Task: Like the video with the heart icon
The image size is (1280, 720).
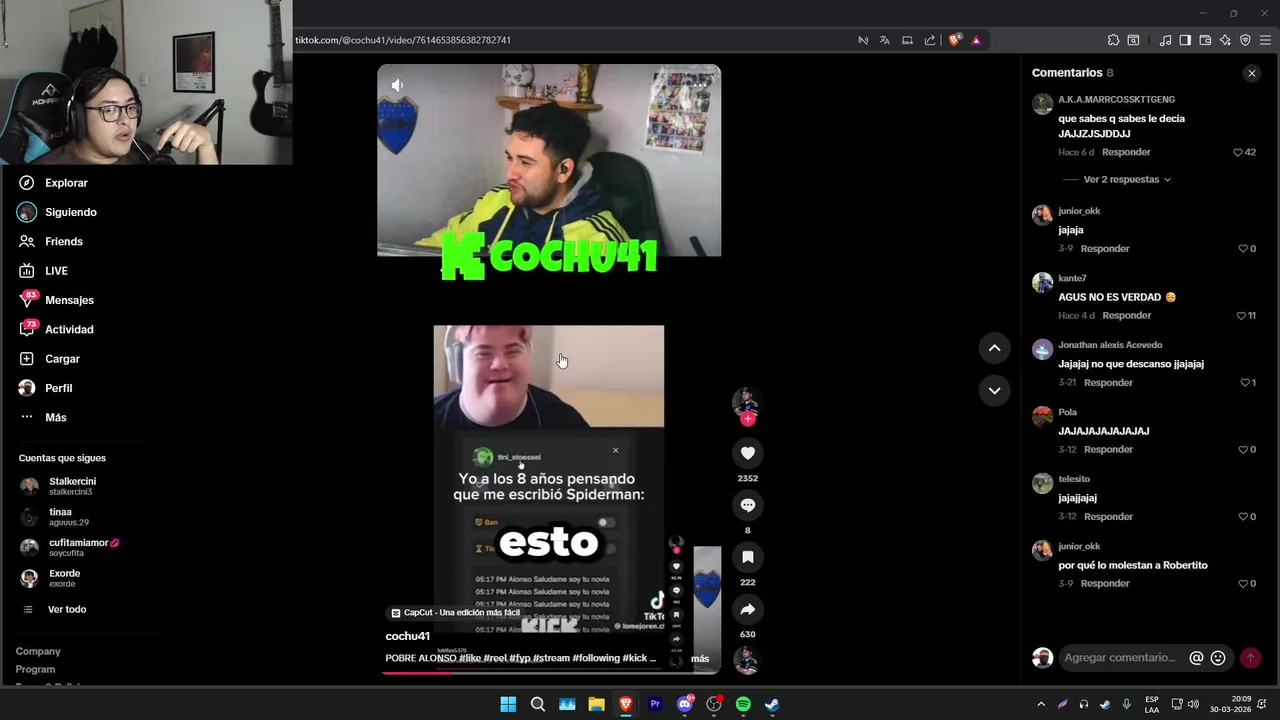Action: pos(747,453)
